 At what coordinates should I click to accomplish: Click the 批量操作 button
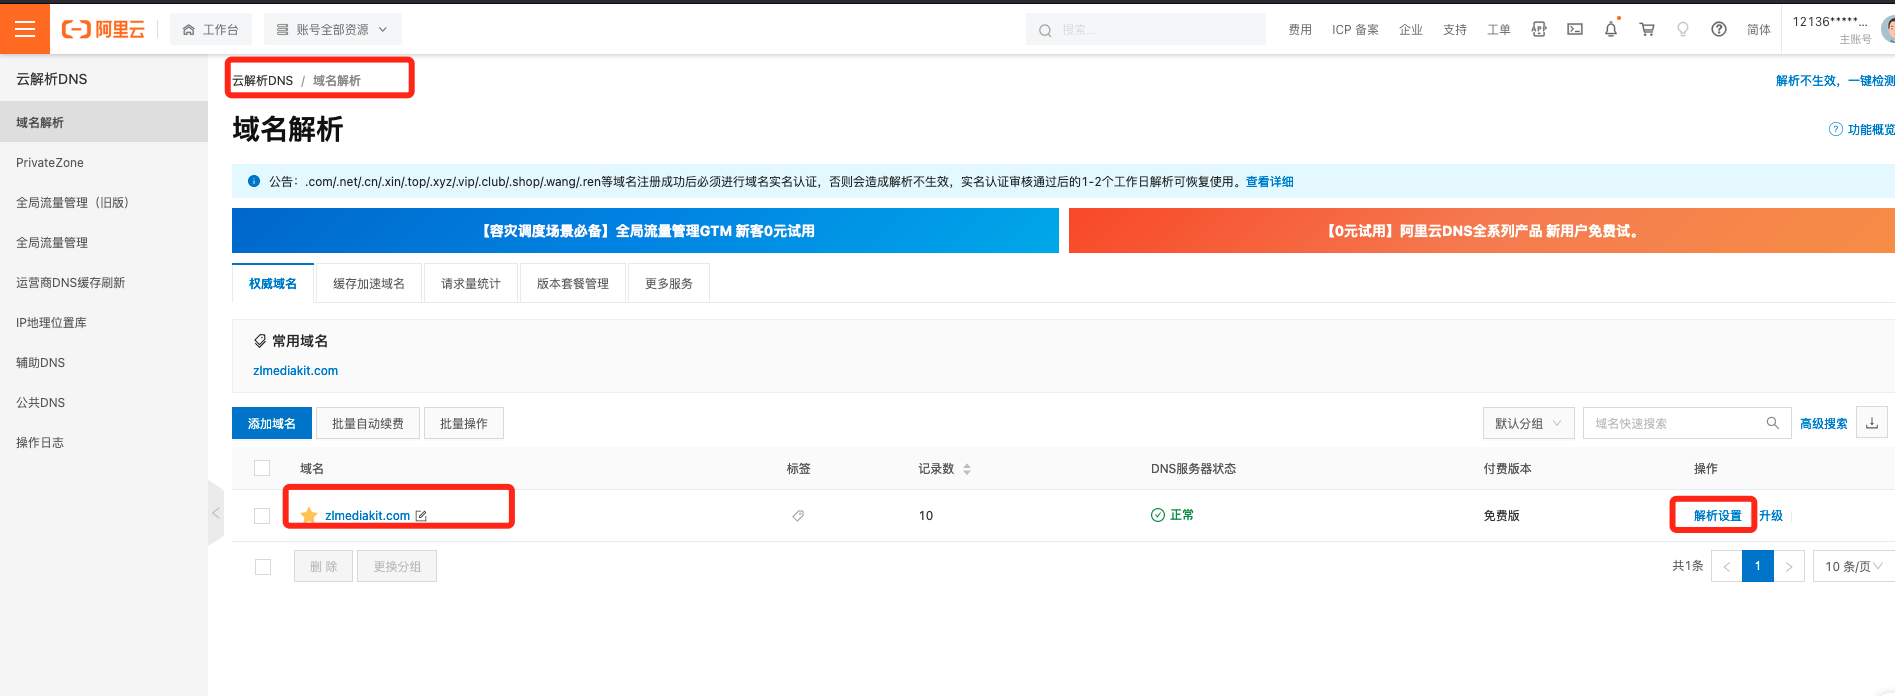click(x=464, y=423)
